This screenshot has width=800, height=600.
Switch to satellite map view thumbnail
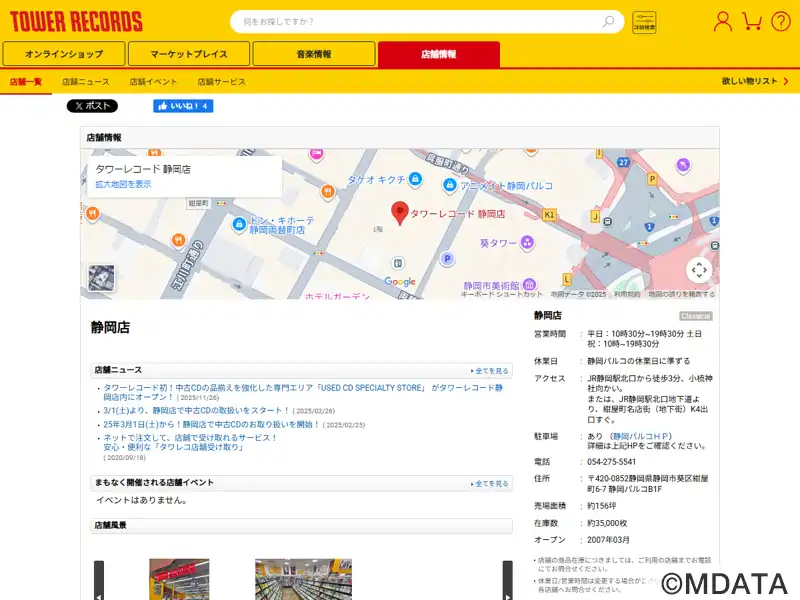click(x=101, y=278)
